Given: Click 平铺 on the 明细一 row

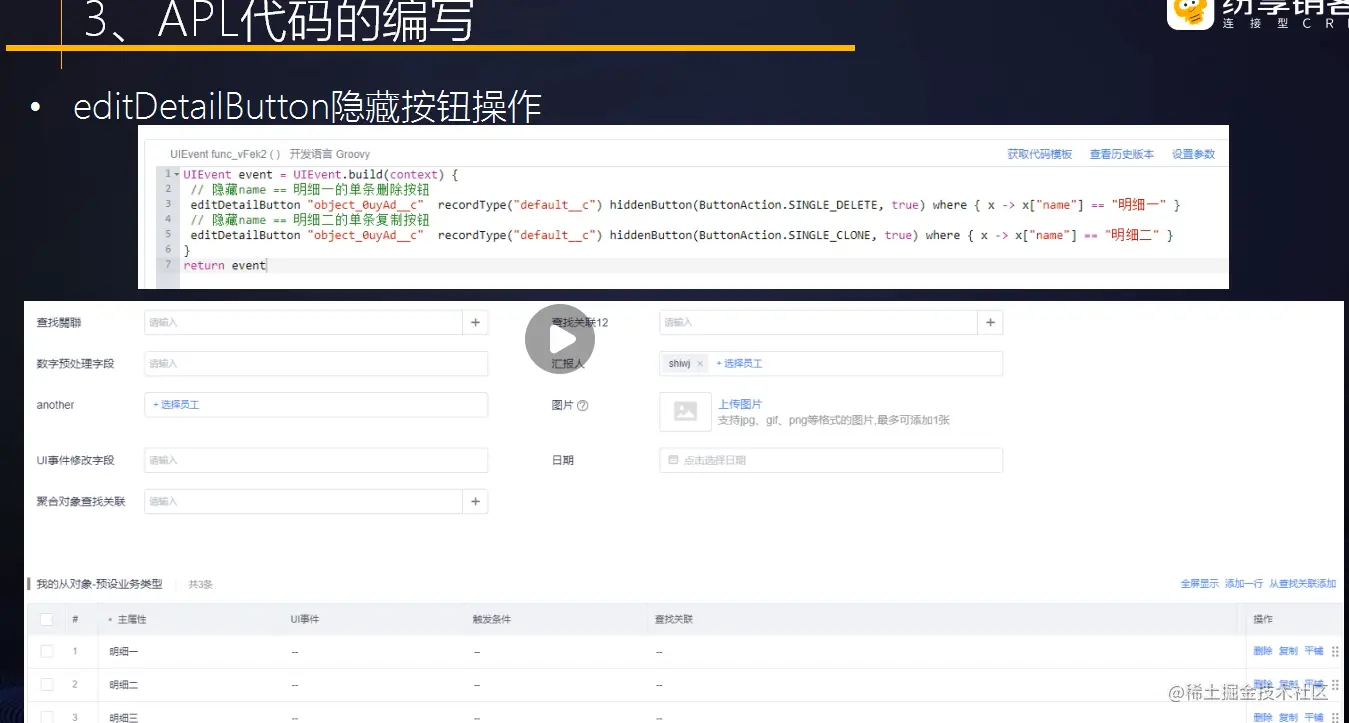Looking at the screenshot, I should coord(1313,651).
